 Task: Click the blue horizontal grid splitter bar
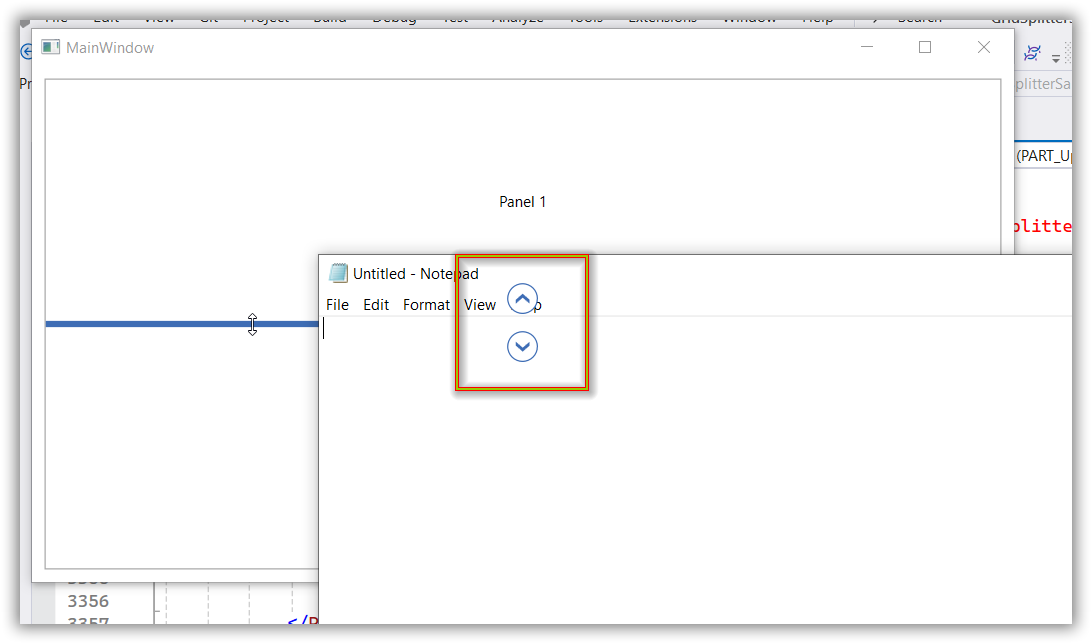(182, 324)
